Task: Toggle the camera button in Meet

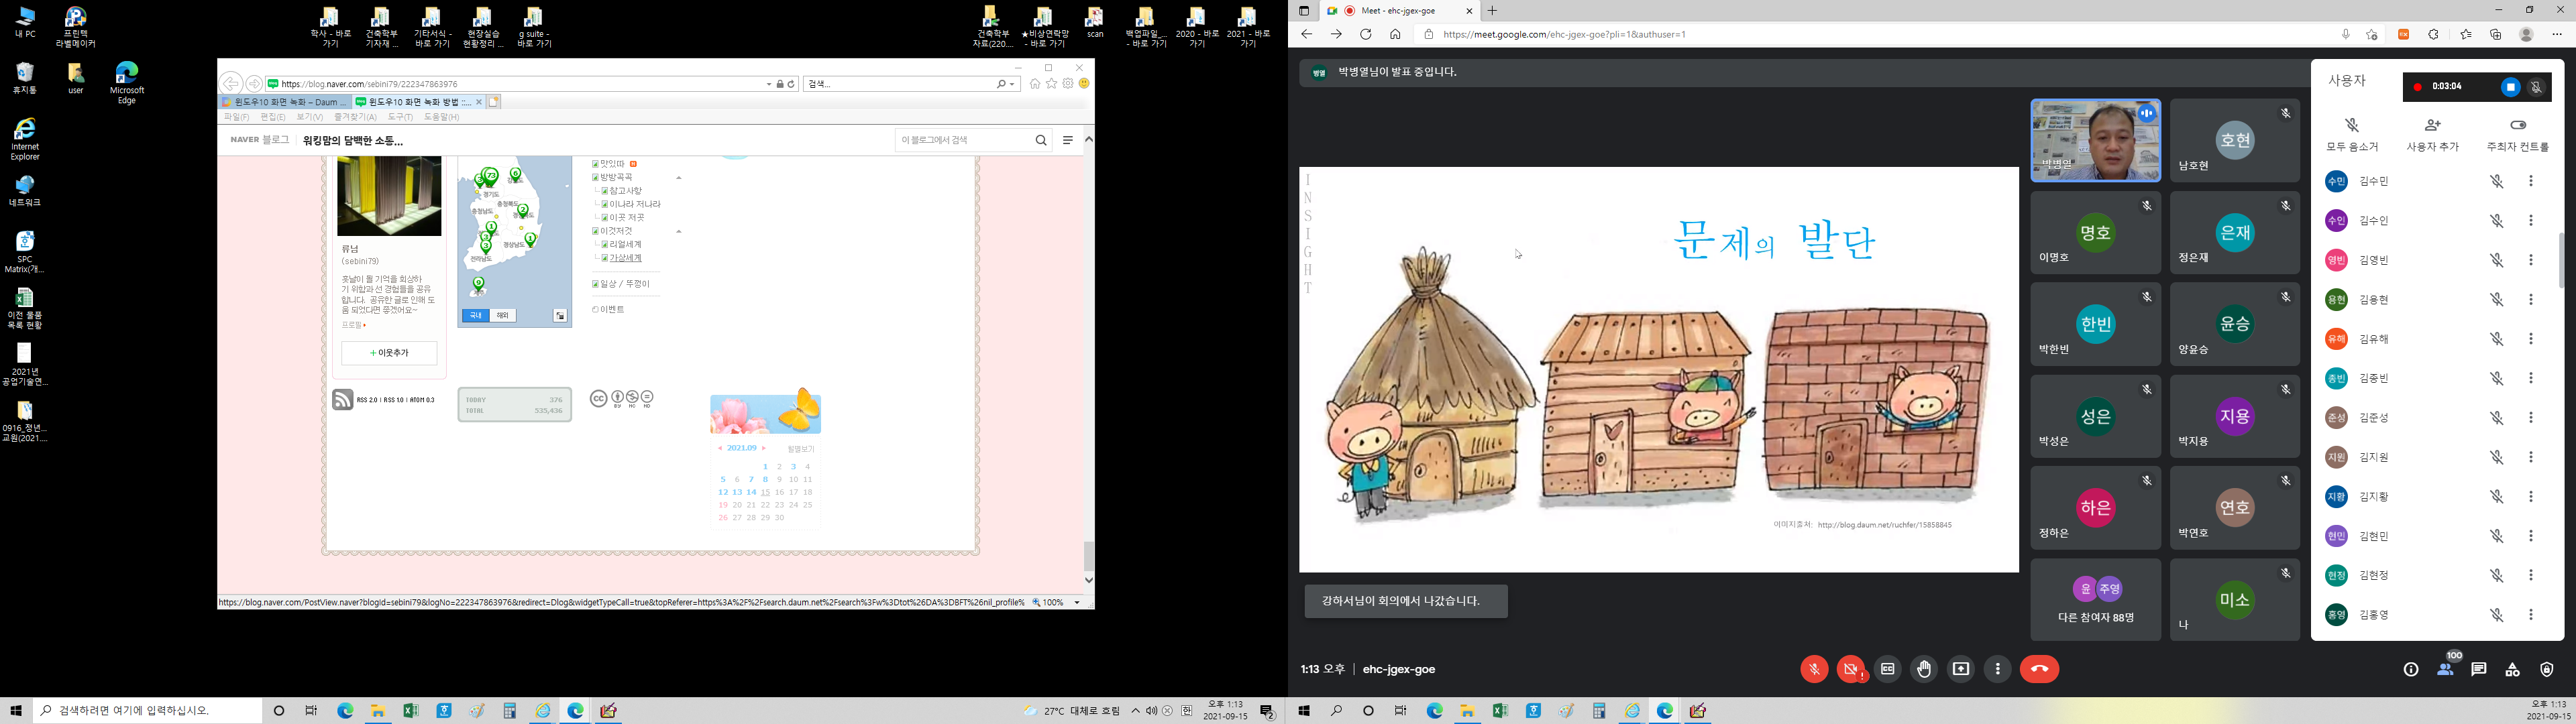Action: (1850, 669)
